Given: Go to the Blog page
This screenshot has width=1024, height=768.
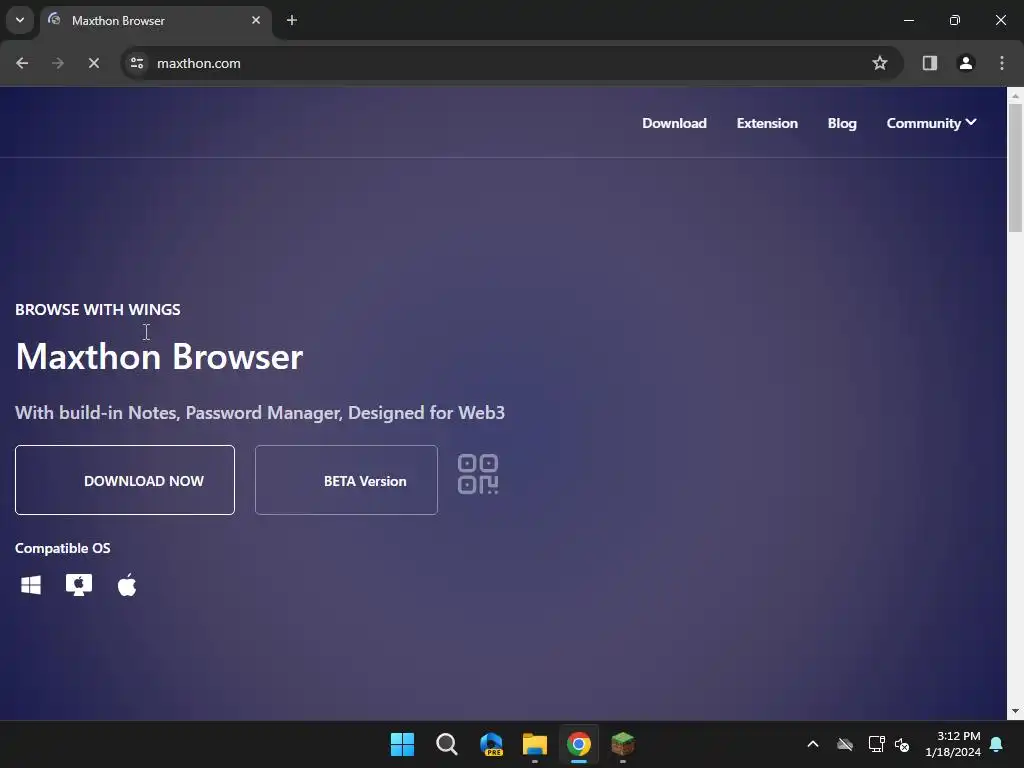Looking at the screenshot, I should coord(842,123).
